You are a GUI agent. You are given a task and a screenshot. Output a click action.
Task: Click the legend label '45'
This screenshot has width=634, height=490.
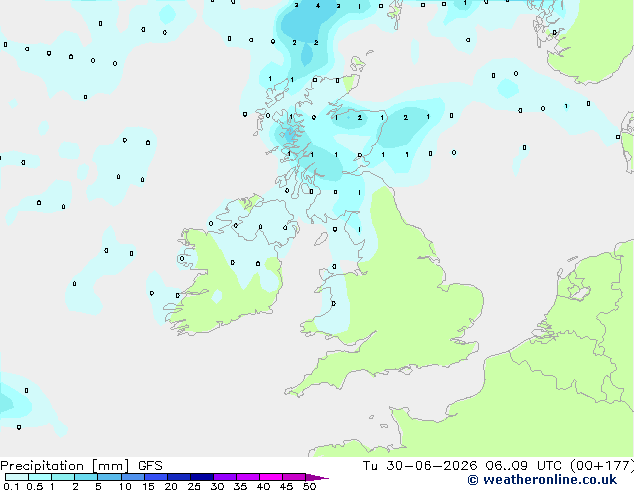pos(286,486)
